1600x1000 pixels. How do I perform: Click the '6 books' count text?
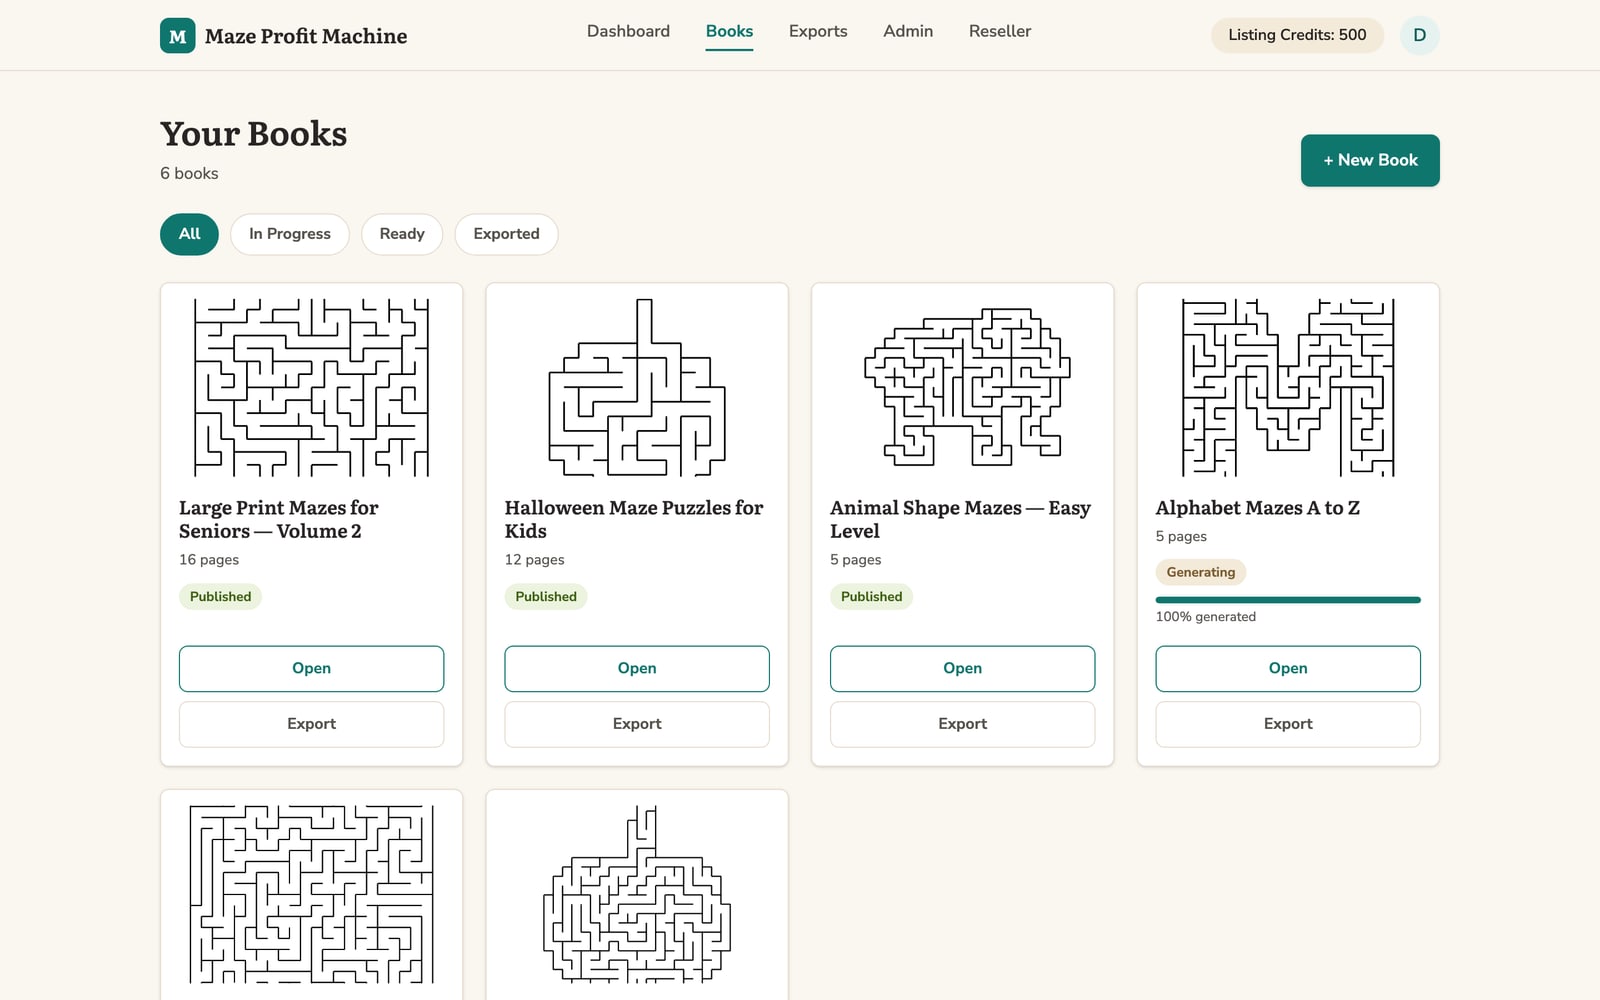[x=189, y=173]
